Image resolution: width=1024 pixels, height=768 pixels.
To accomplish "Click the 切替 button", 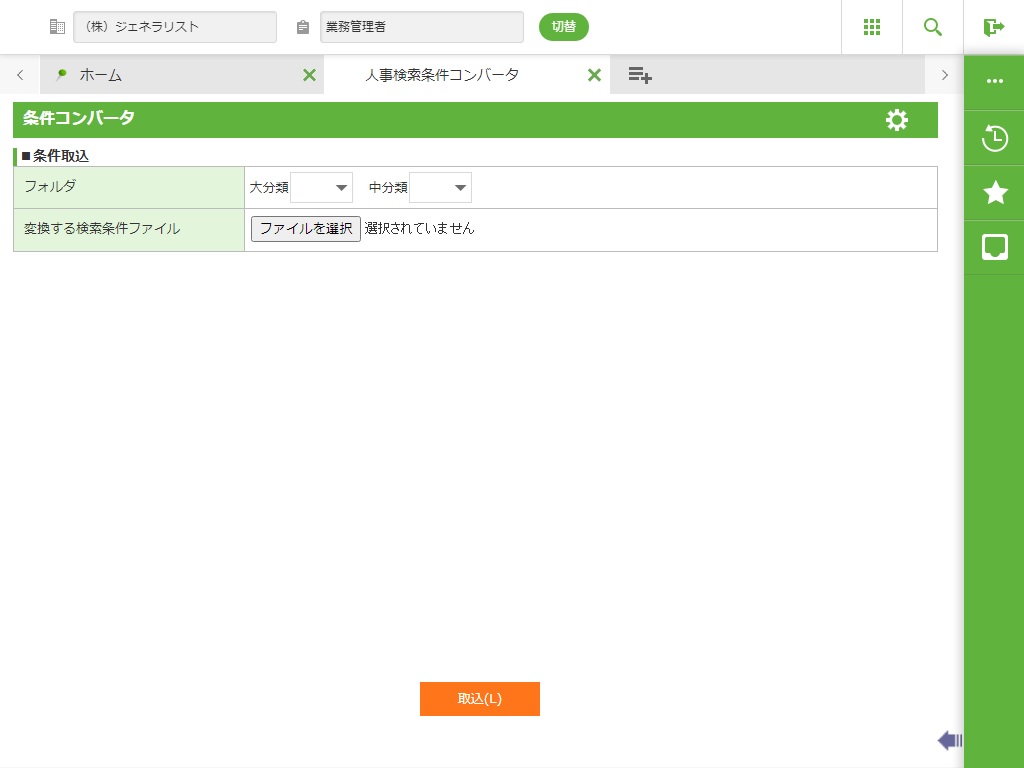I will tap(564, 27).
